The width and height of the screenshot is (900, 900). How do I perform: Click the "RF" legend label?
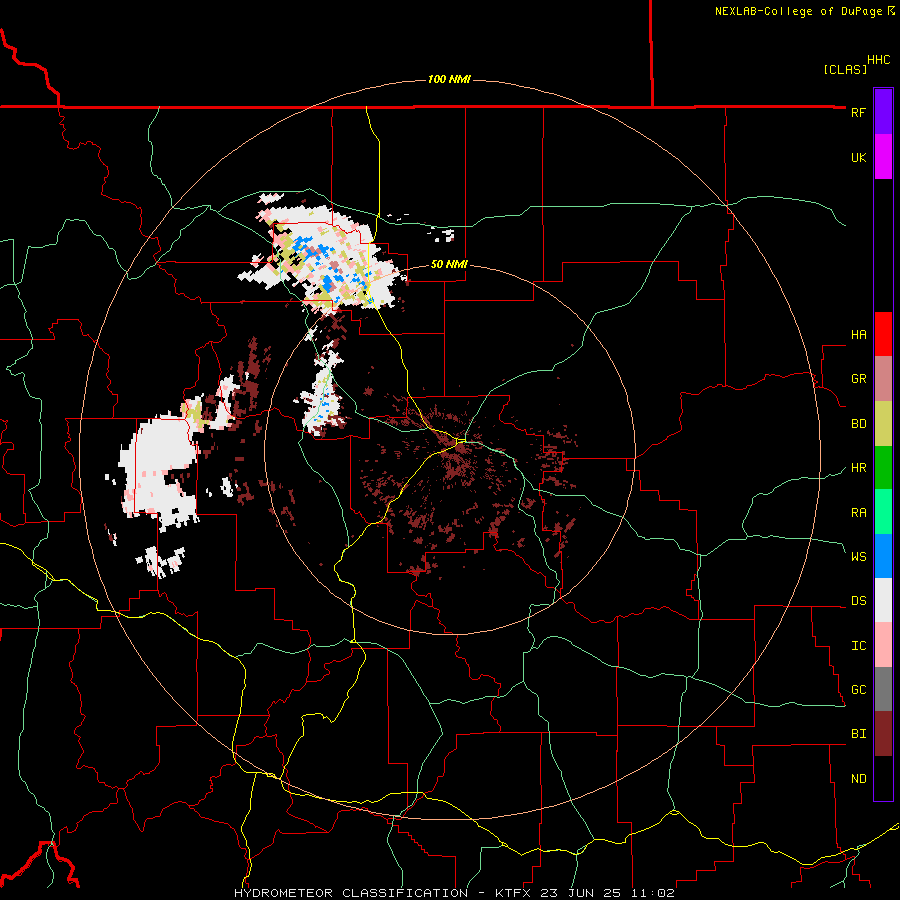coord(858,112)
